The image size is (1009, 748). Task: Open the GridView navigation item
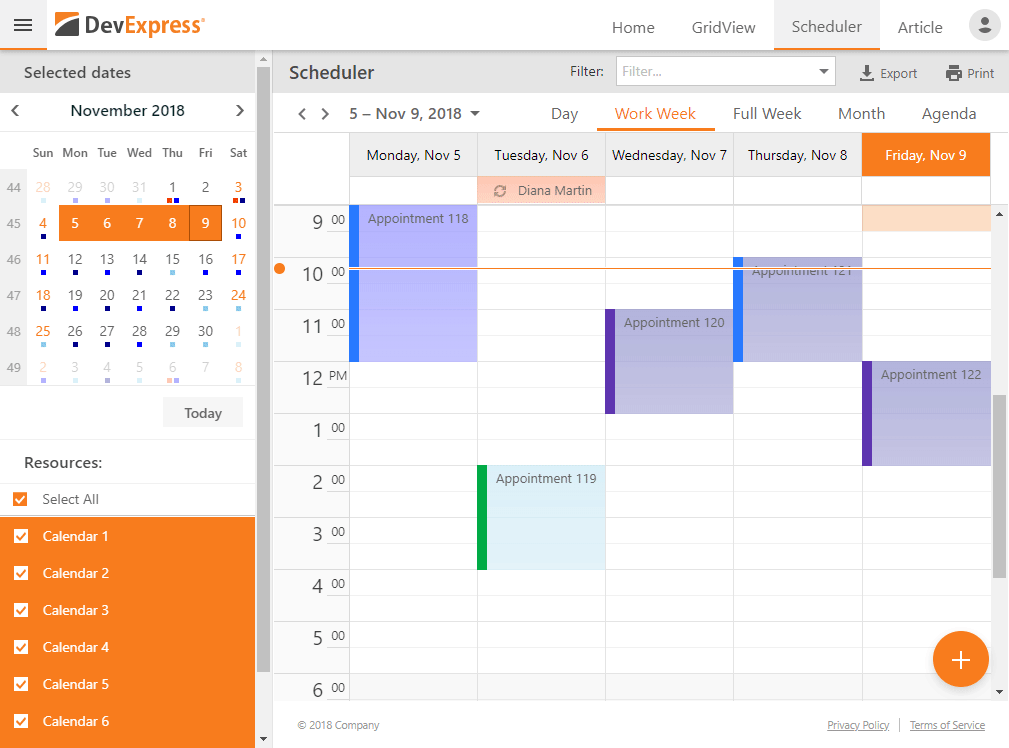point(722,28)
